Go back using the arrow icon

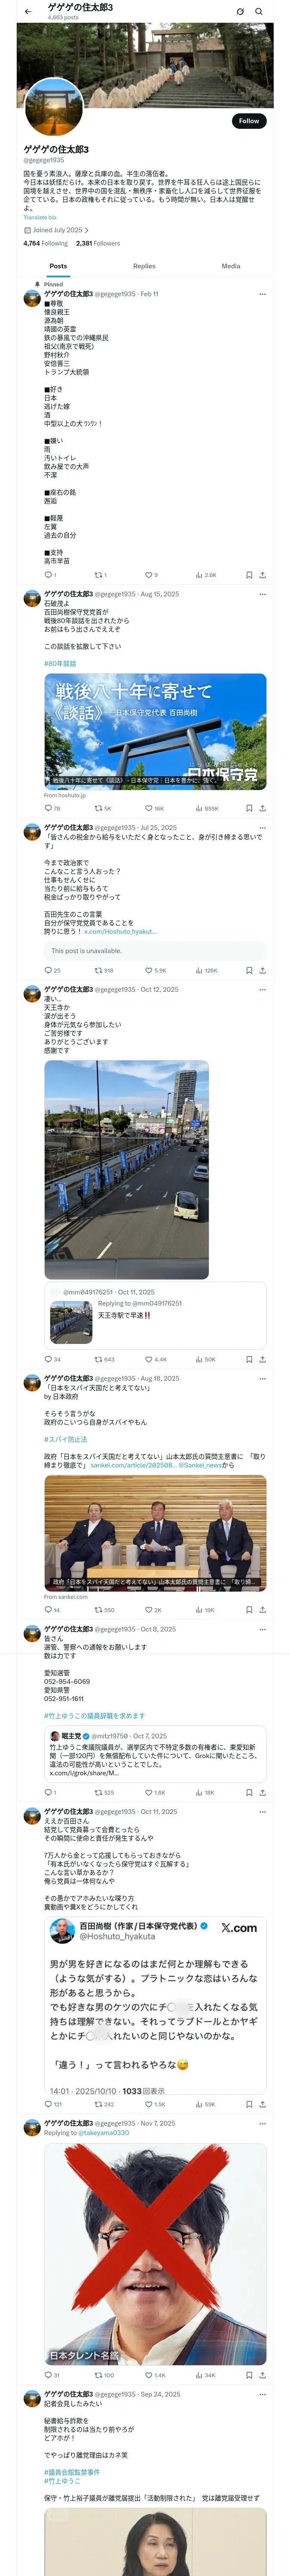[x=28, y=11]
